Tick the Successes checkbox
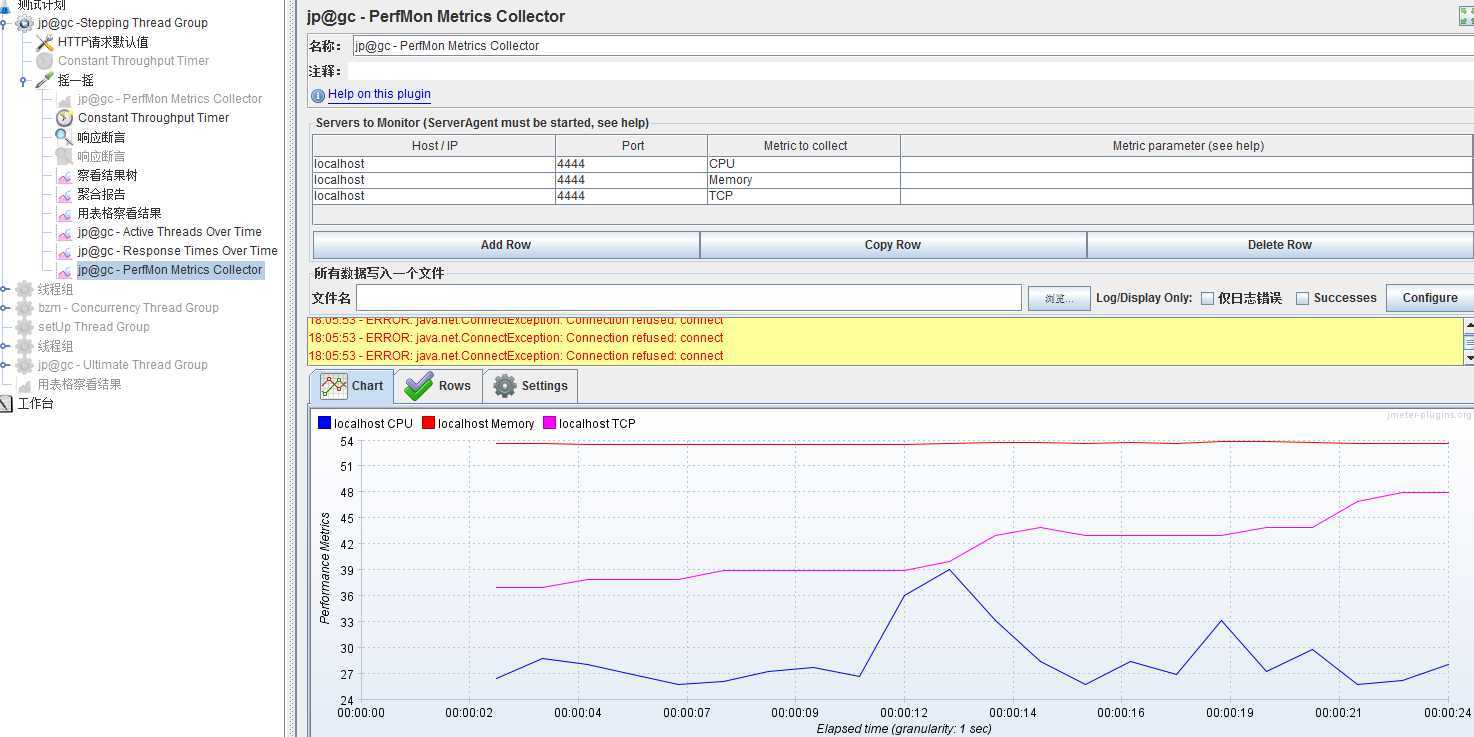1474x737 pixels. pyautogui.click(x=1302, y=298)
